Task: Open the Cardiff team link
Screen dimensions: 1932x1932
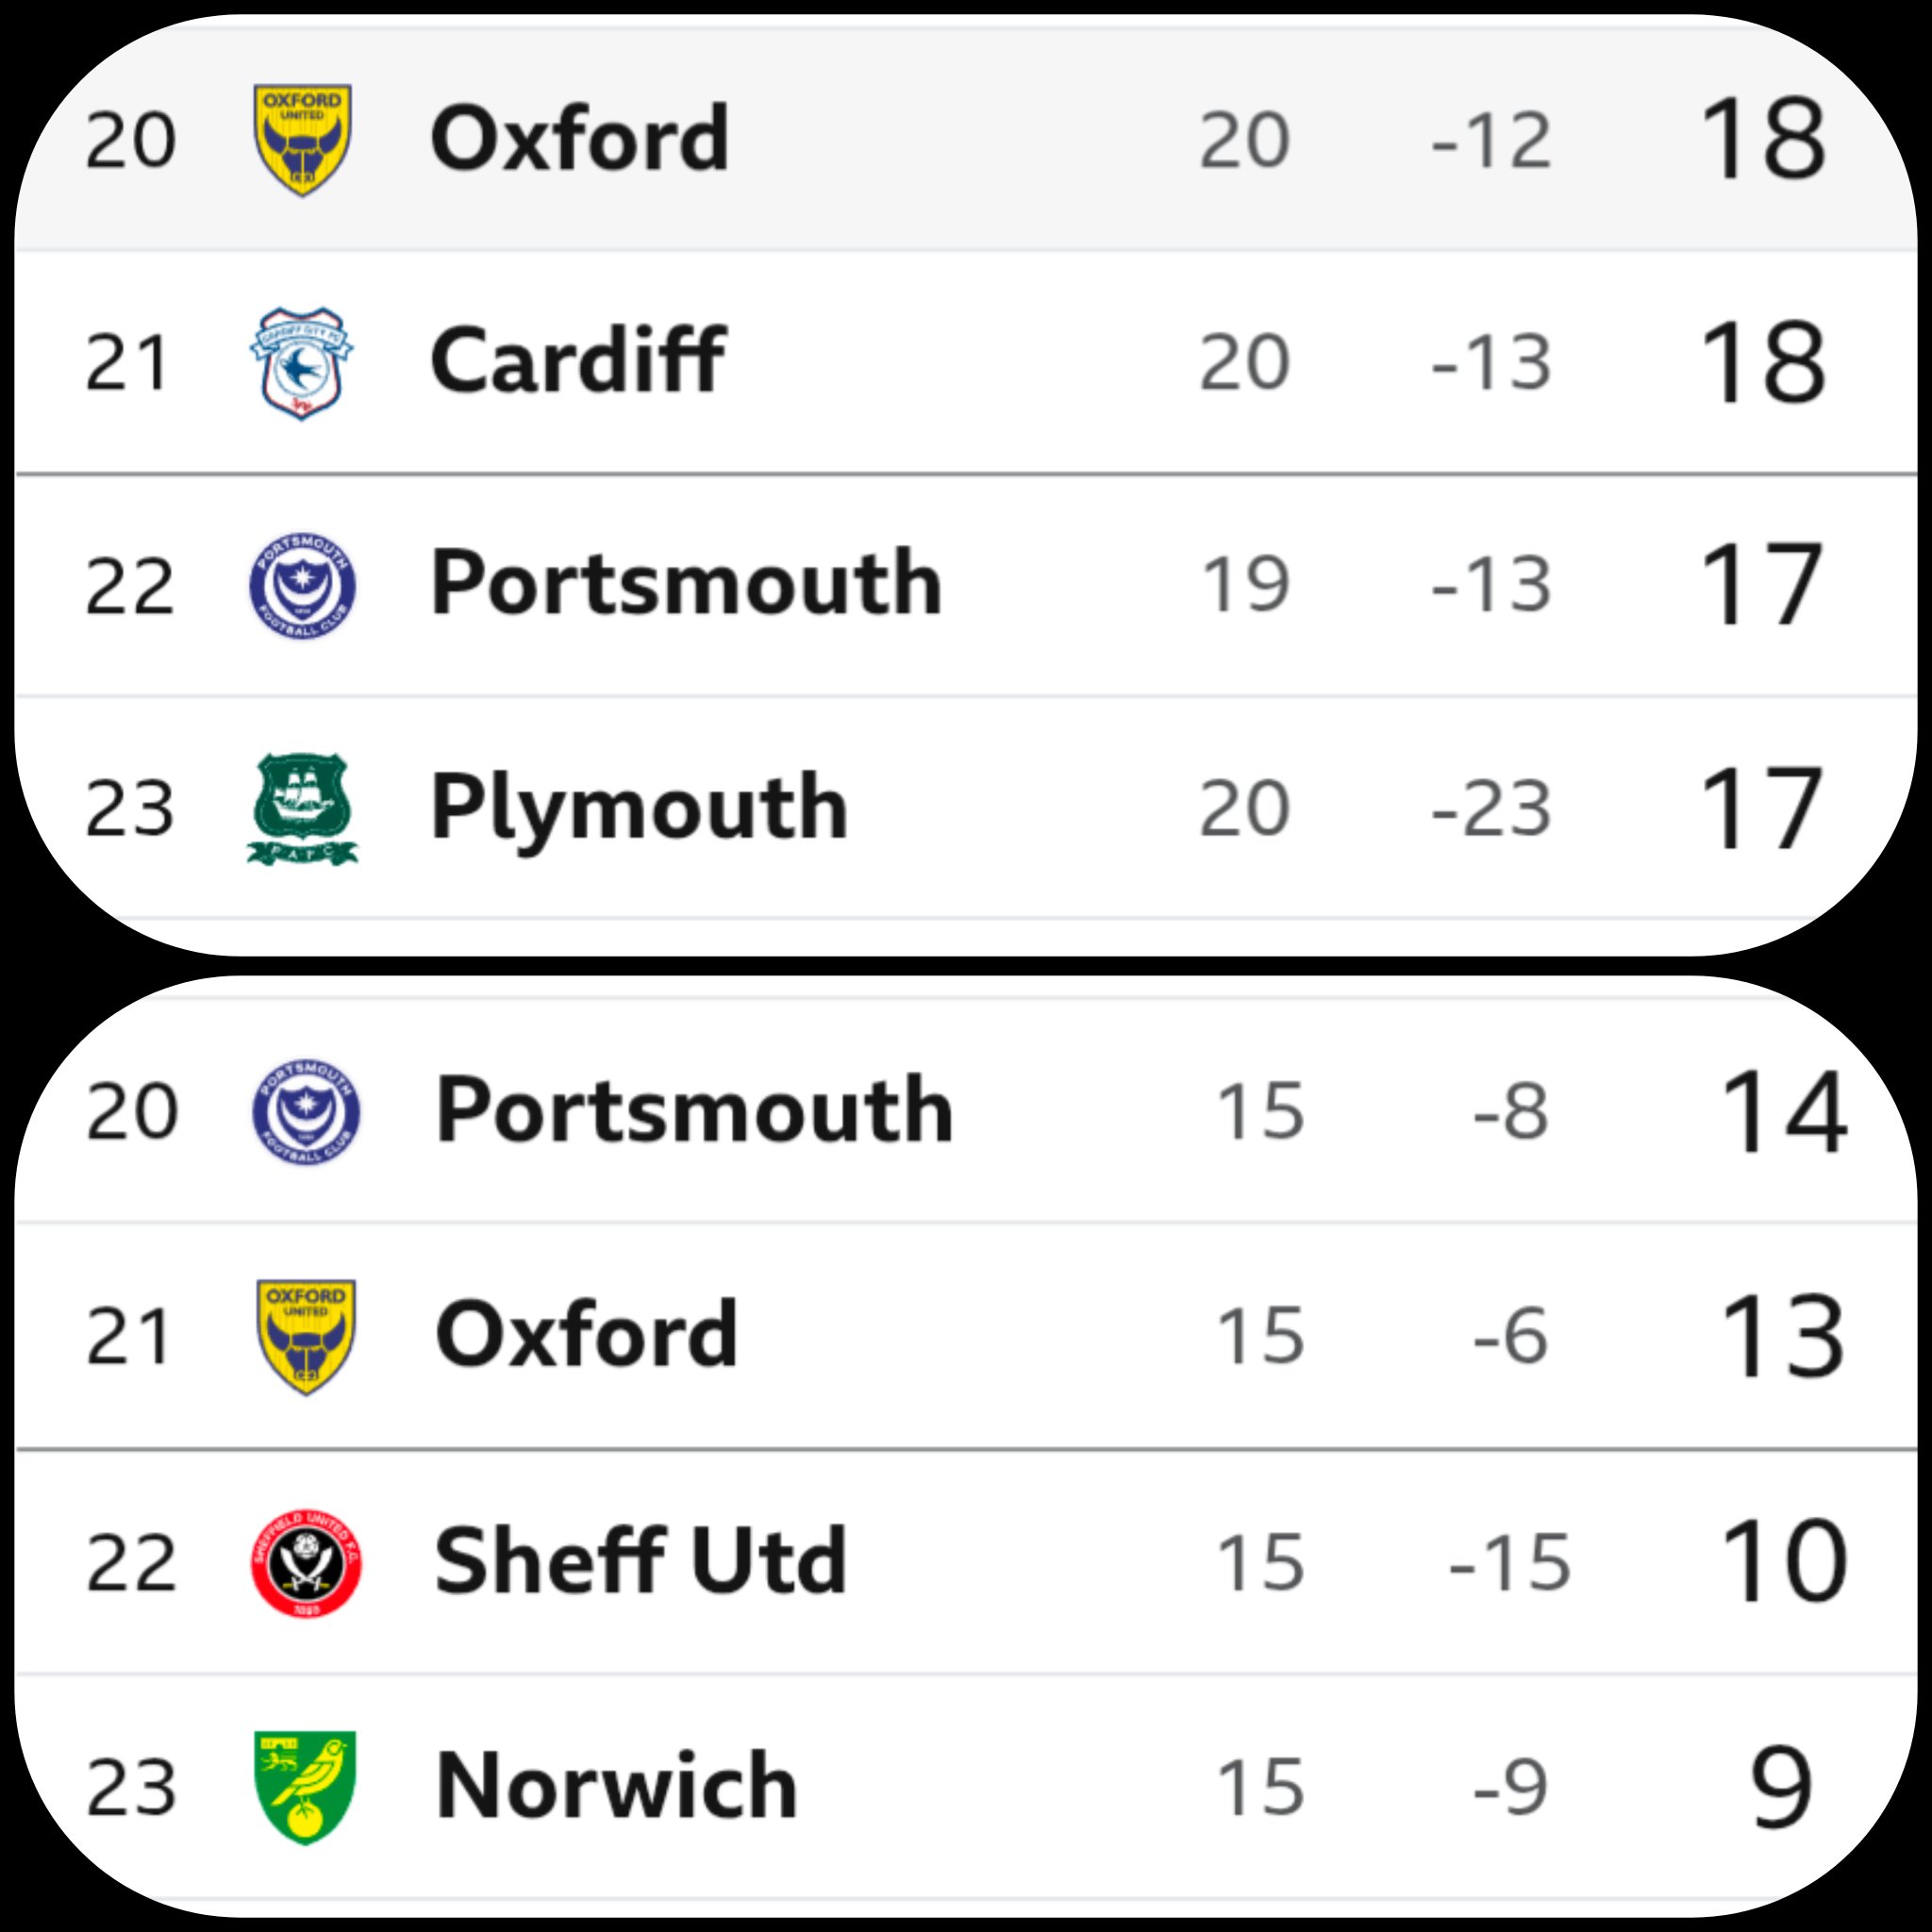Action: (578, 361)
